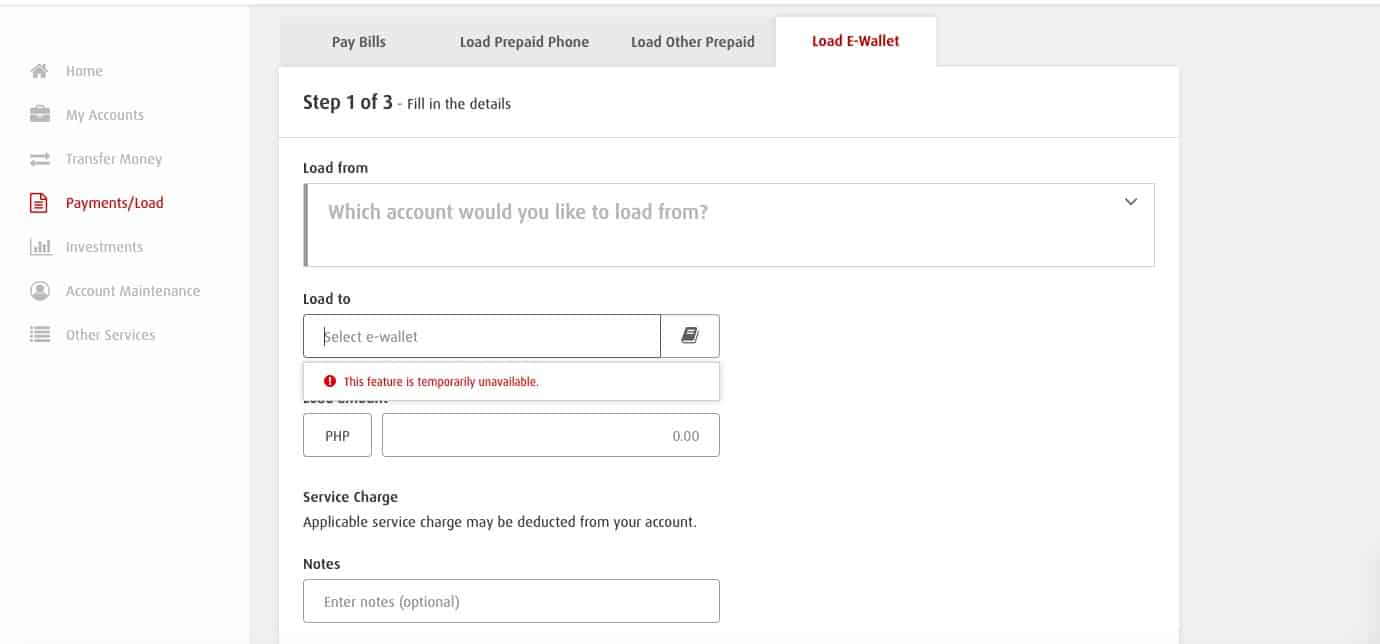Click the load amount input field
Screen dimensions: 1380x644
(x=550, y=436)
